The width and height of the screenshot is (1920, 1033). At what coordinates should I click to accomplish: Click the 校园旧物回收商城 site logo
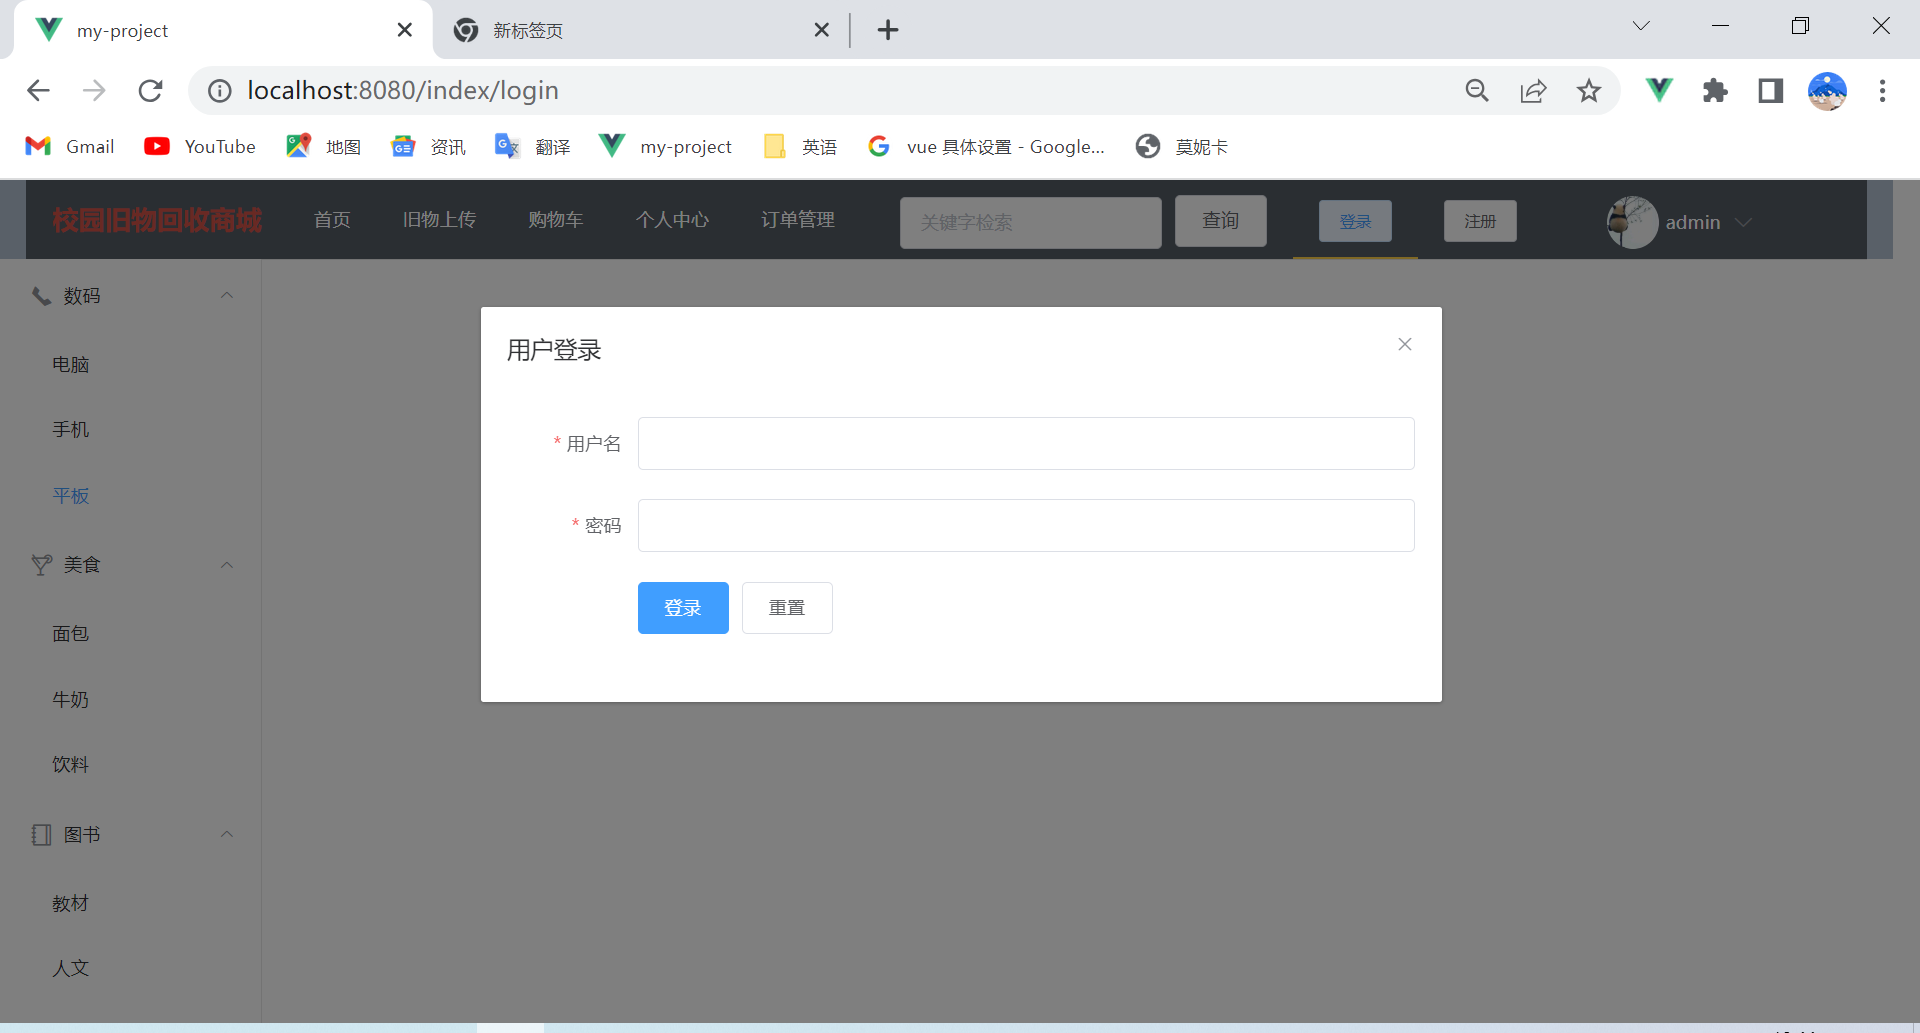155,220
